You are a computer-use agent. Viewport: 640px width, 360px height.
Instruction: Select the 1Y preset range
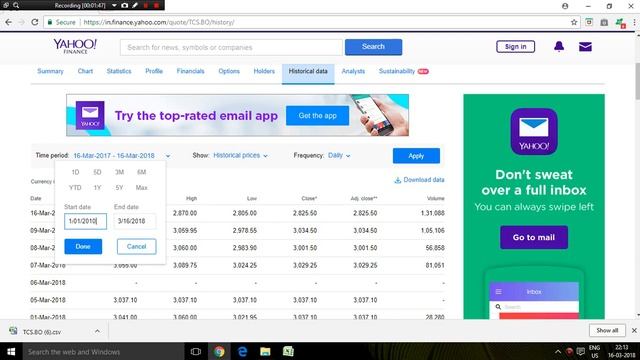point(97,188)
